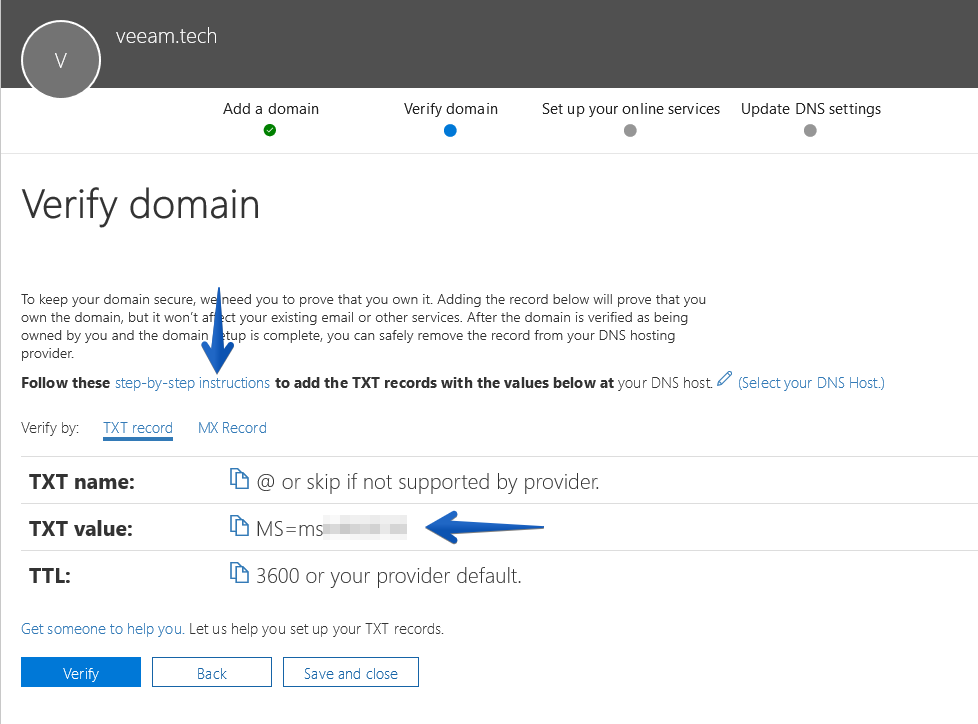Click the blue Verify button
Viewport: 978px width, 724px height.
tap(81, 672)
